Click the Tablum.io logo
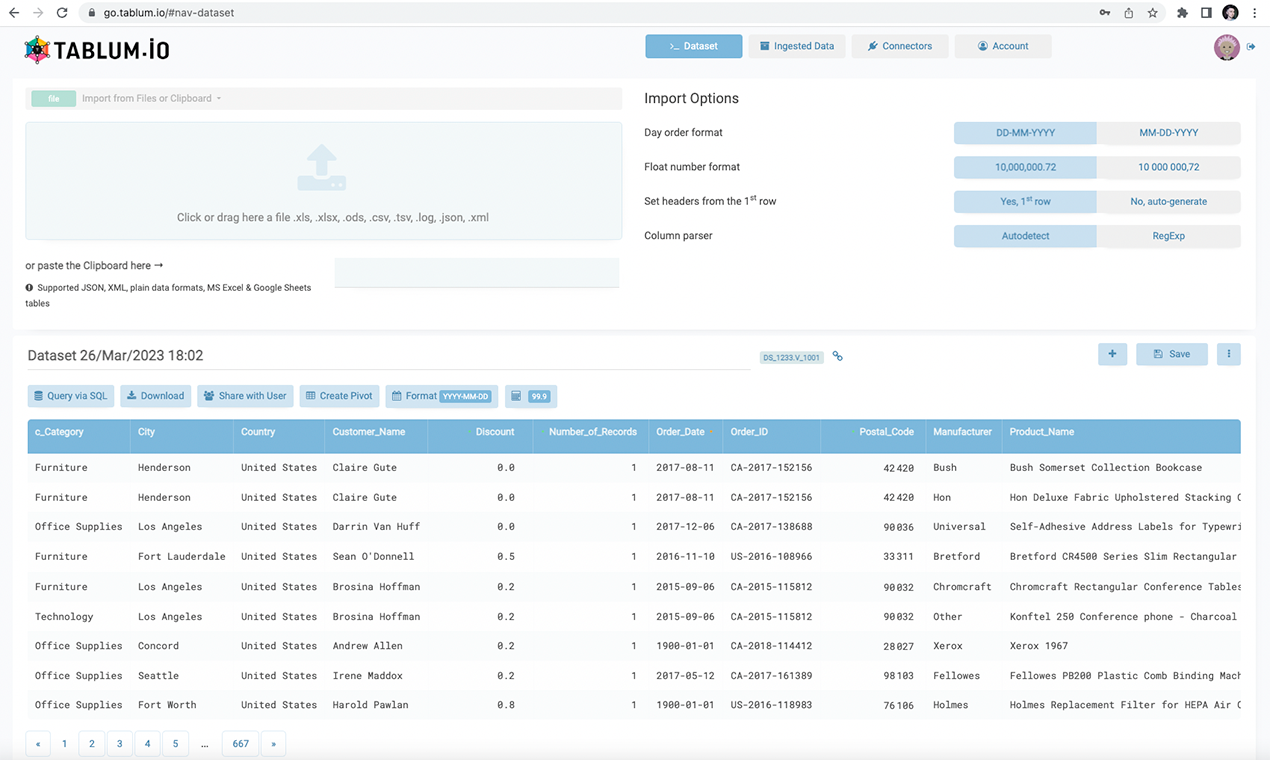This screenshot has height=760, width=1270. [x=96, y=50]
